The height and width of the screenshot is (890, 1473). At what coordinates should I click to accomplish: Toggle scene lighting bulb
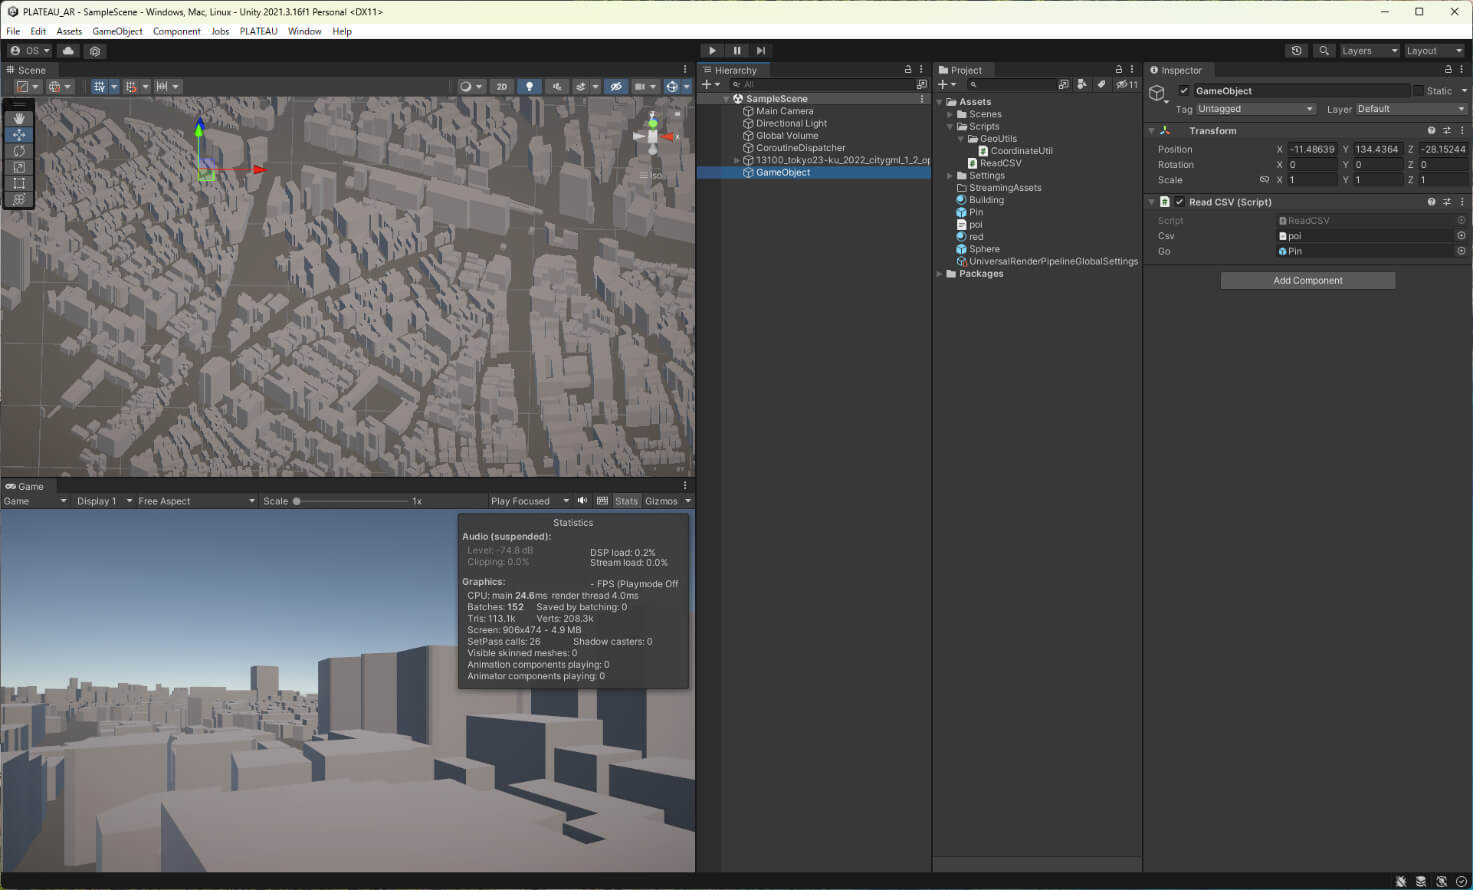click(x=530, y=87)
